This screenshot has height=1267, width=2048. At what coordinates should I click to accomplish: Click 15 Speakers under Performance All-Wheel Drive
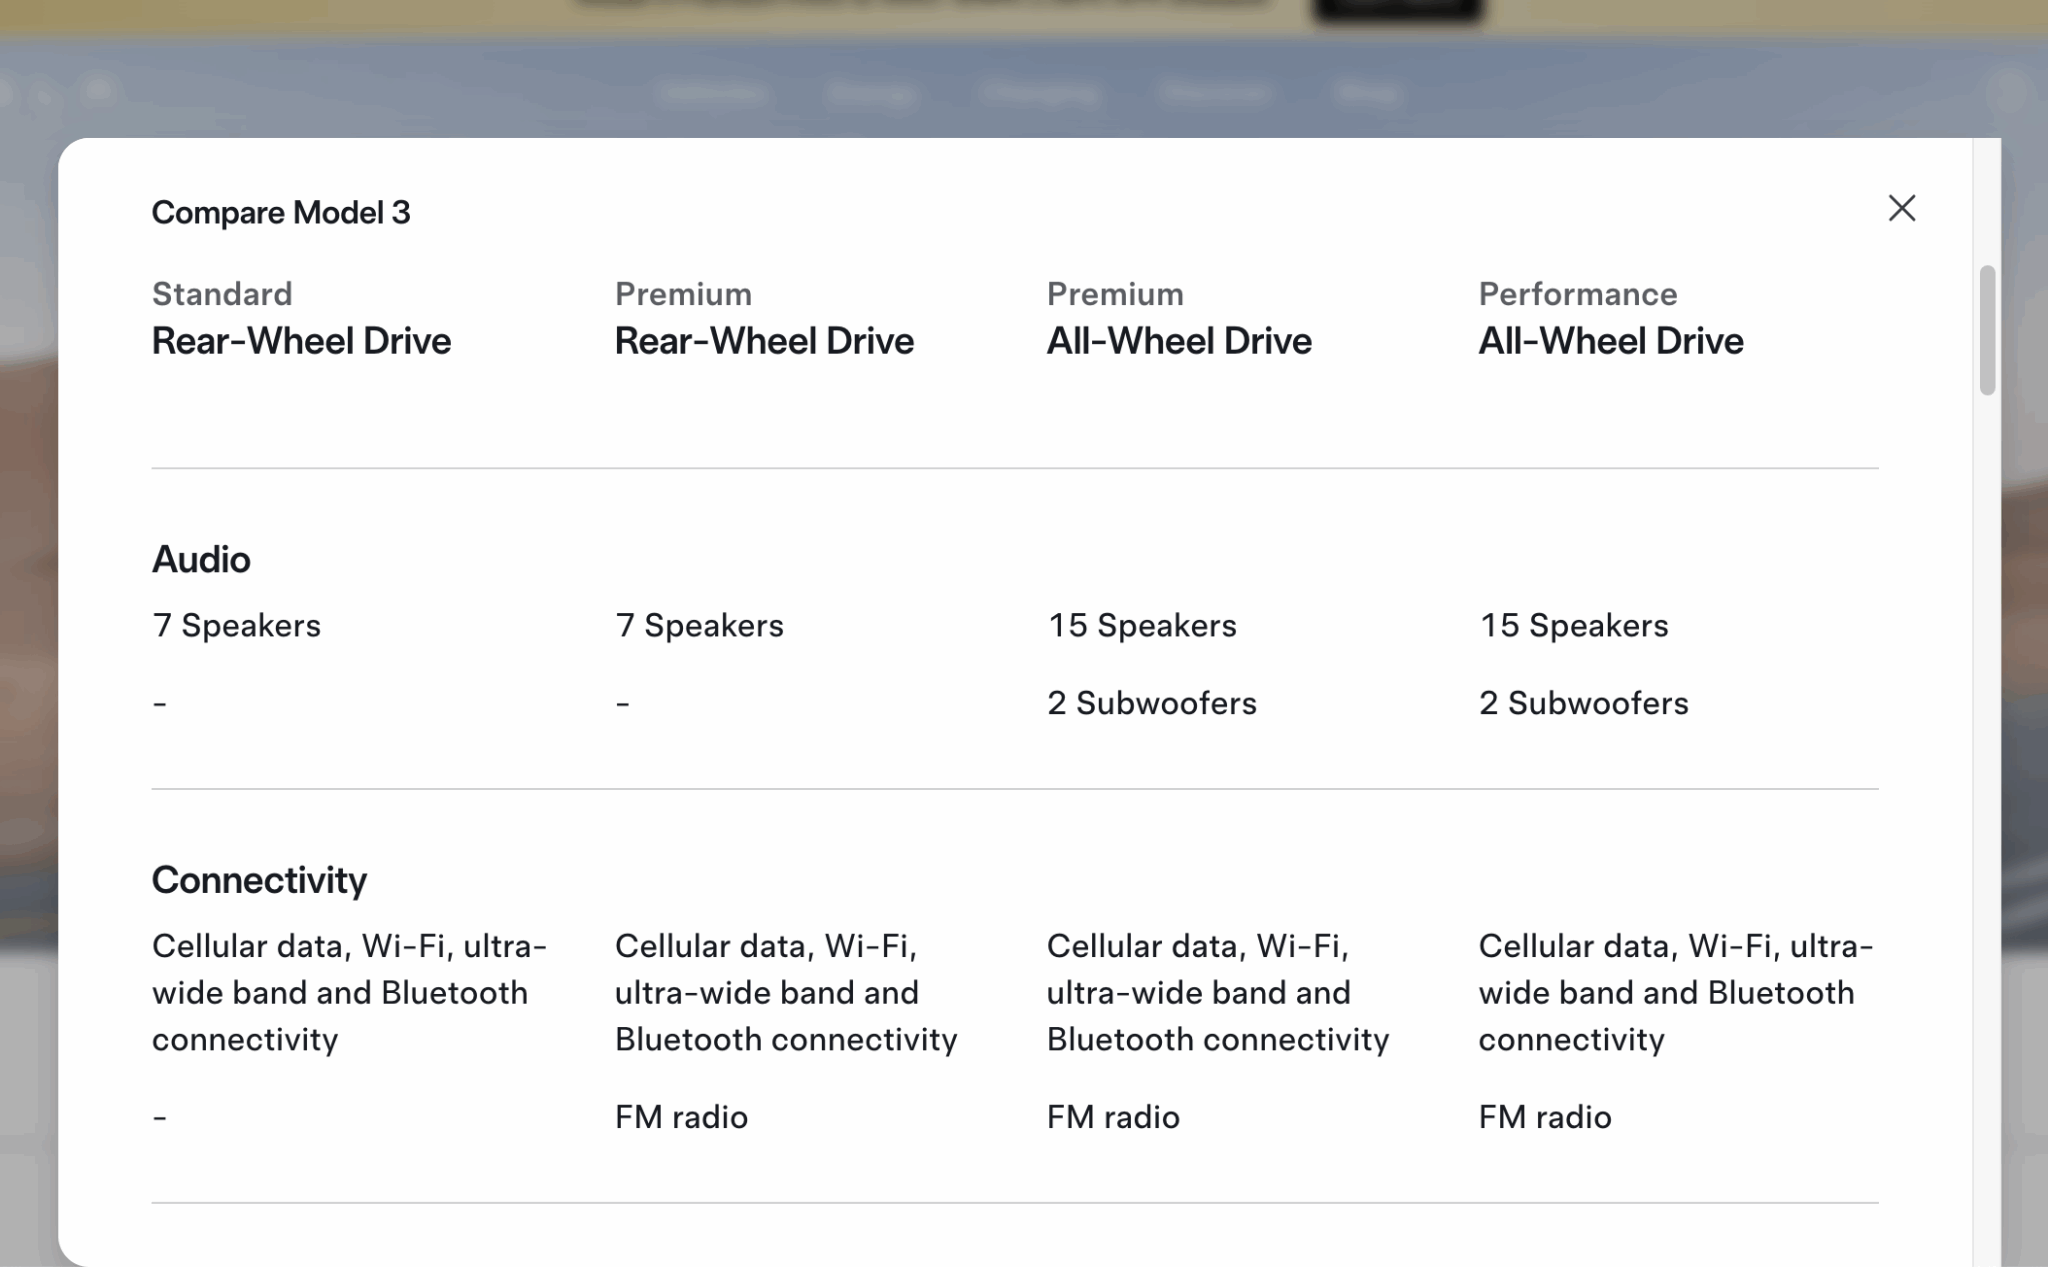coord(1574,625)
